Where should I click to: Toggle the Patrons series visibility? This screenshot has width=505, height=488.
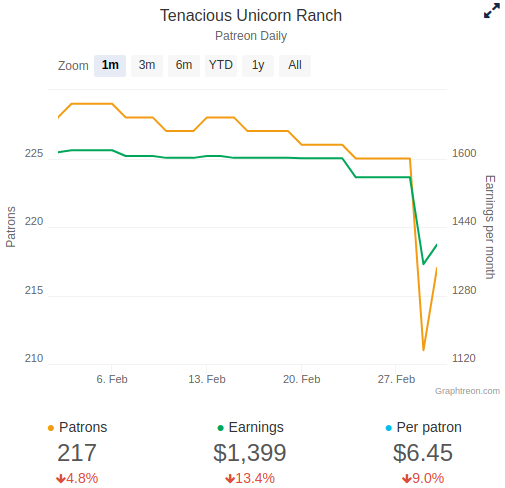pyautogui.click(x=83, y=427)
